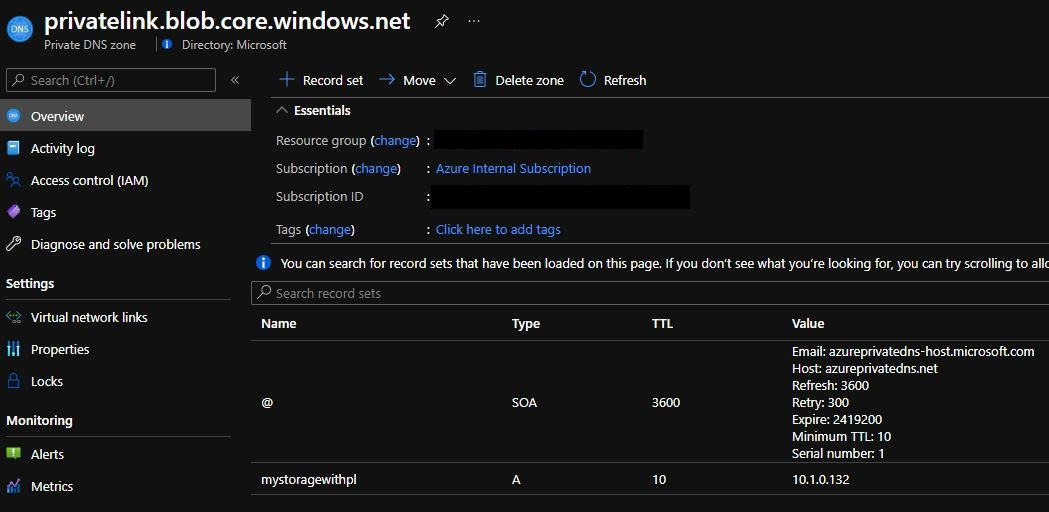Sort records by Name column
The image size is (1049, 512).
click(x=278, y=324)
